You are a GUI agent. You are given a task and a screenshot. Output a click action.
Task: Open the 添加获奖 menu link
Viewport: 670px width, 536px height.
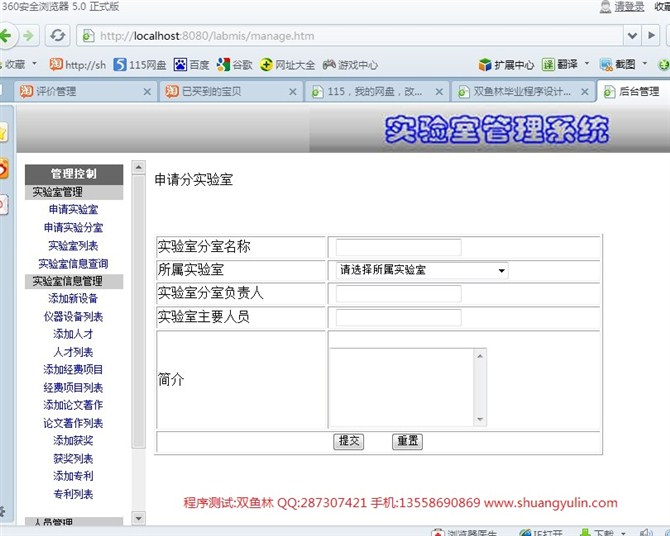pyautogui.click(x=73, y=440)
